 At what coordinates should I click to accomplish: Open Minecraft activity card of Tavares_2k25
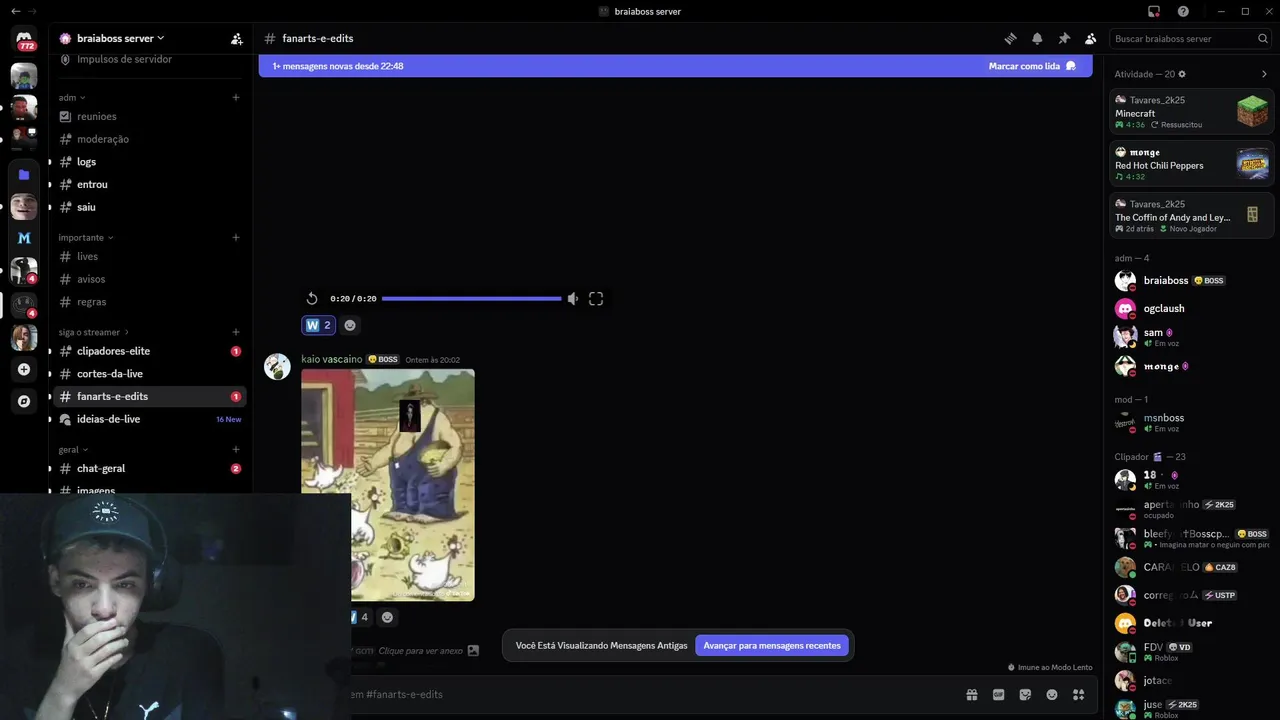(x=1191, y=111)
